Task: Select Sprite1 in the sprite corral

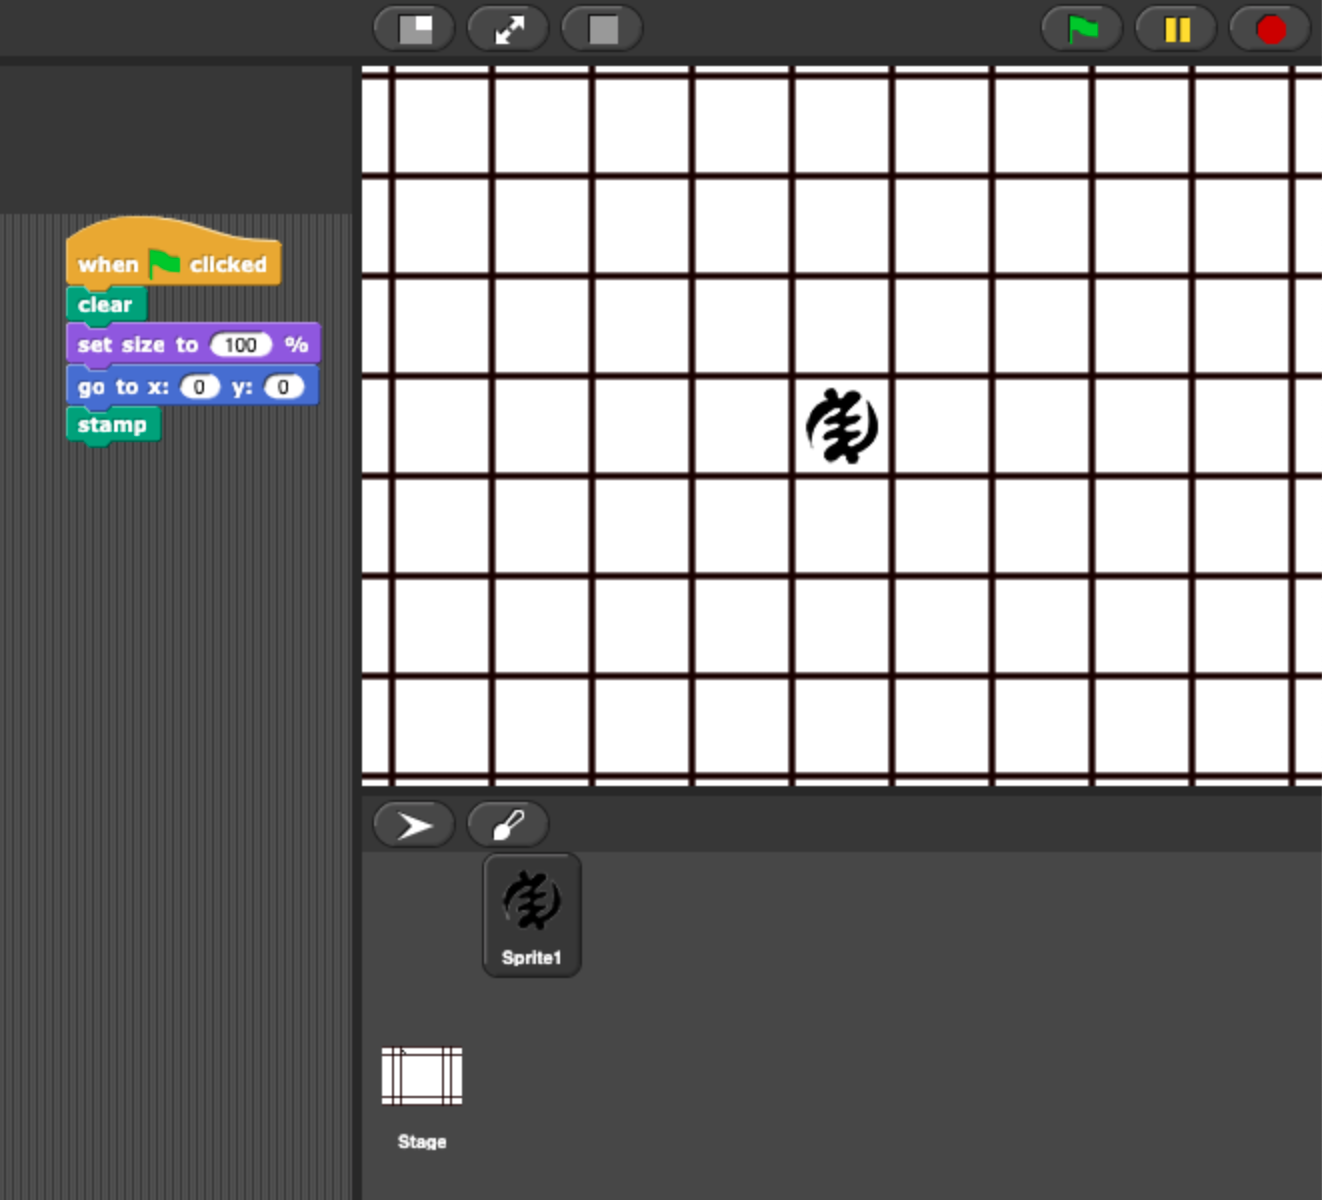Action: (x=532, y=914)
